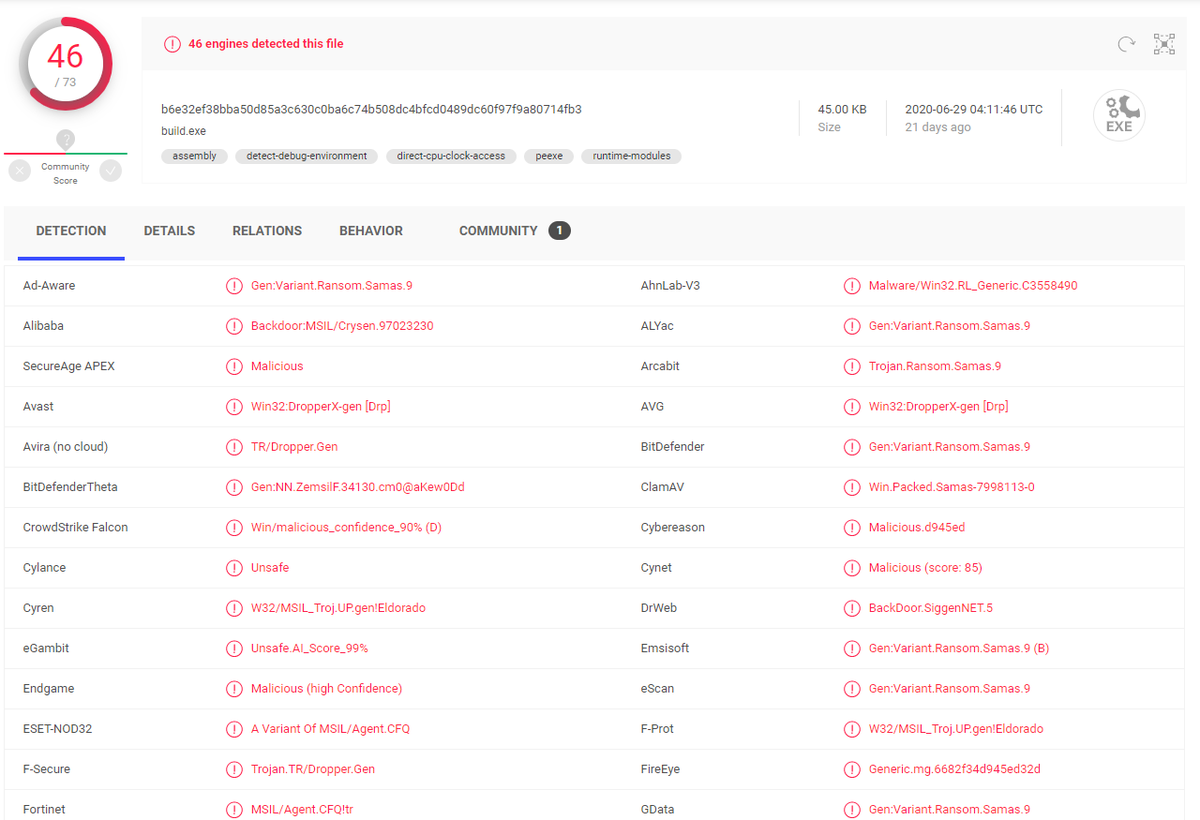Click the GData engine name
Screen dimensions: 1200x820
pos(658,809)
